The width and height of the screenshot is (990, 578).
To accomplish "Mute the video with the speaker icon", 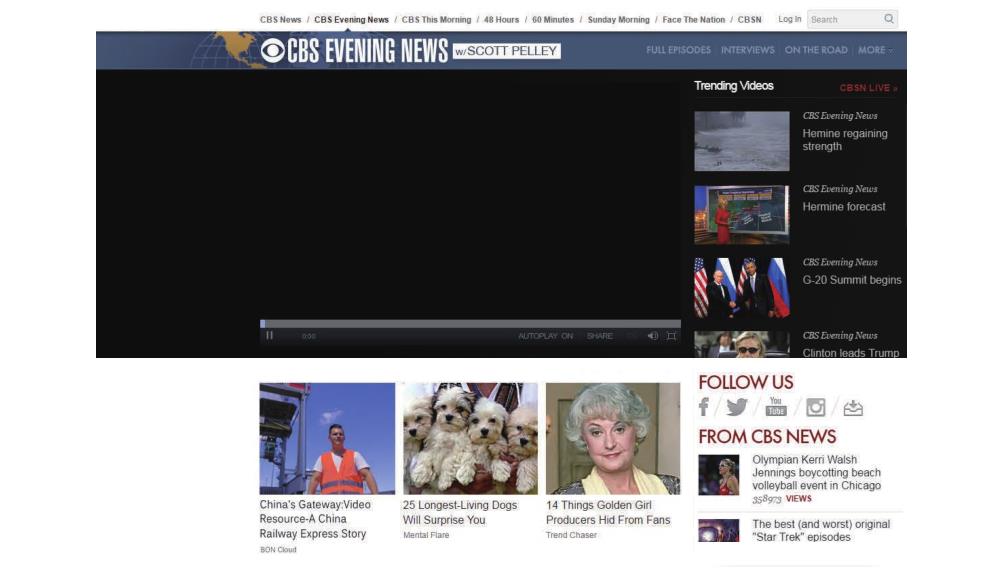I will coord(652,336).
